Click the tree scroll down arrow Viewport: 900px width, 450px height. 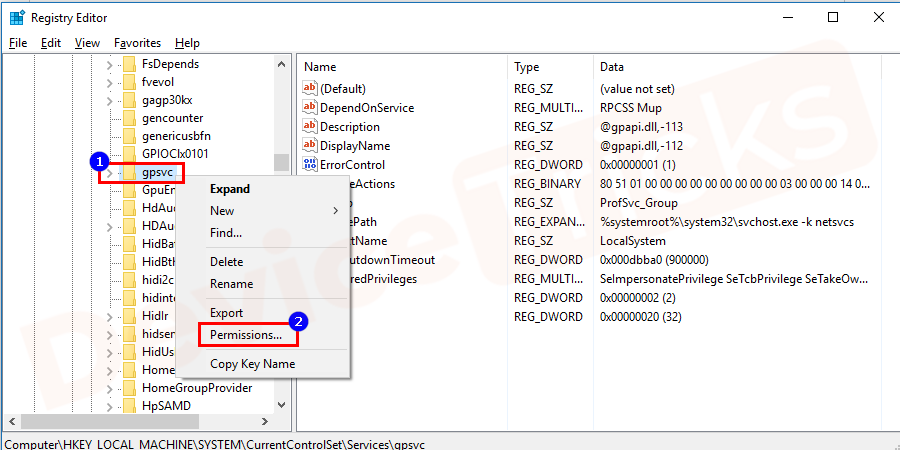[x=281, y=405]
